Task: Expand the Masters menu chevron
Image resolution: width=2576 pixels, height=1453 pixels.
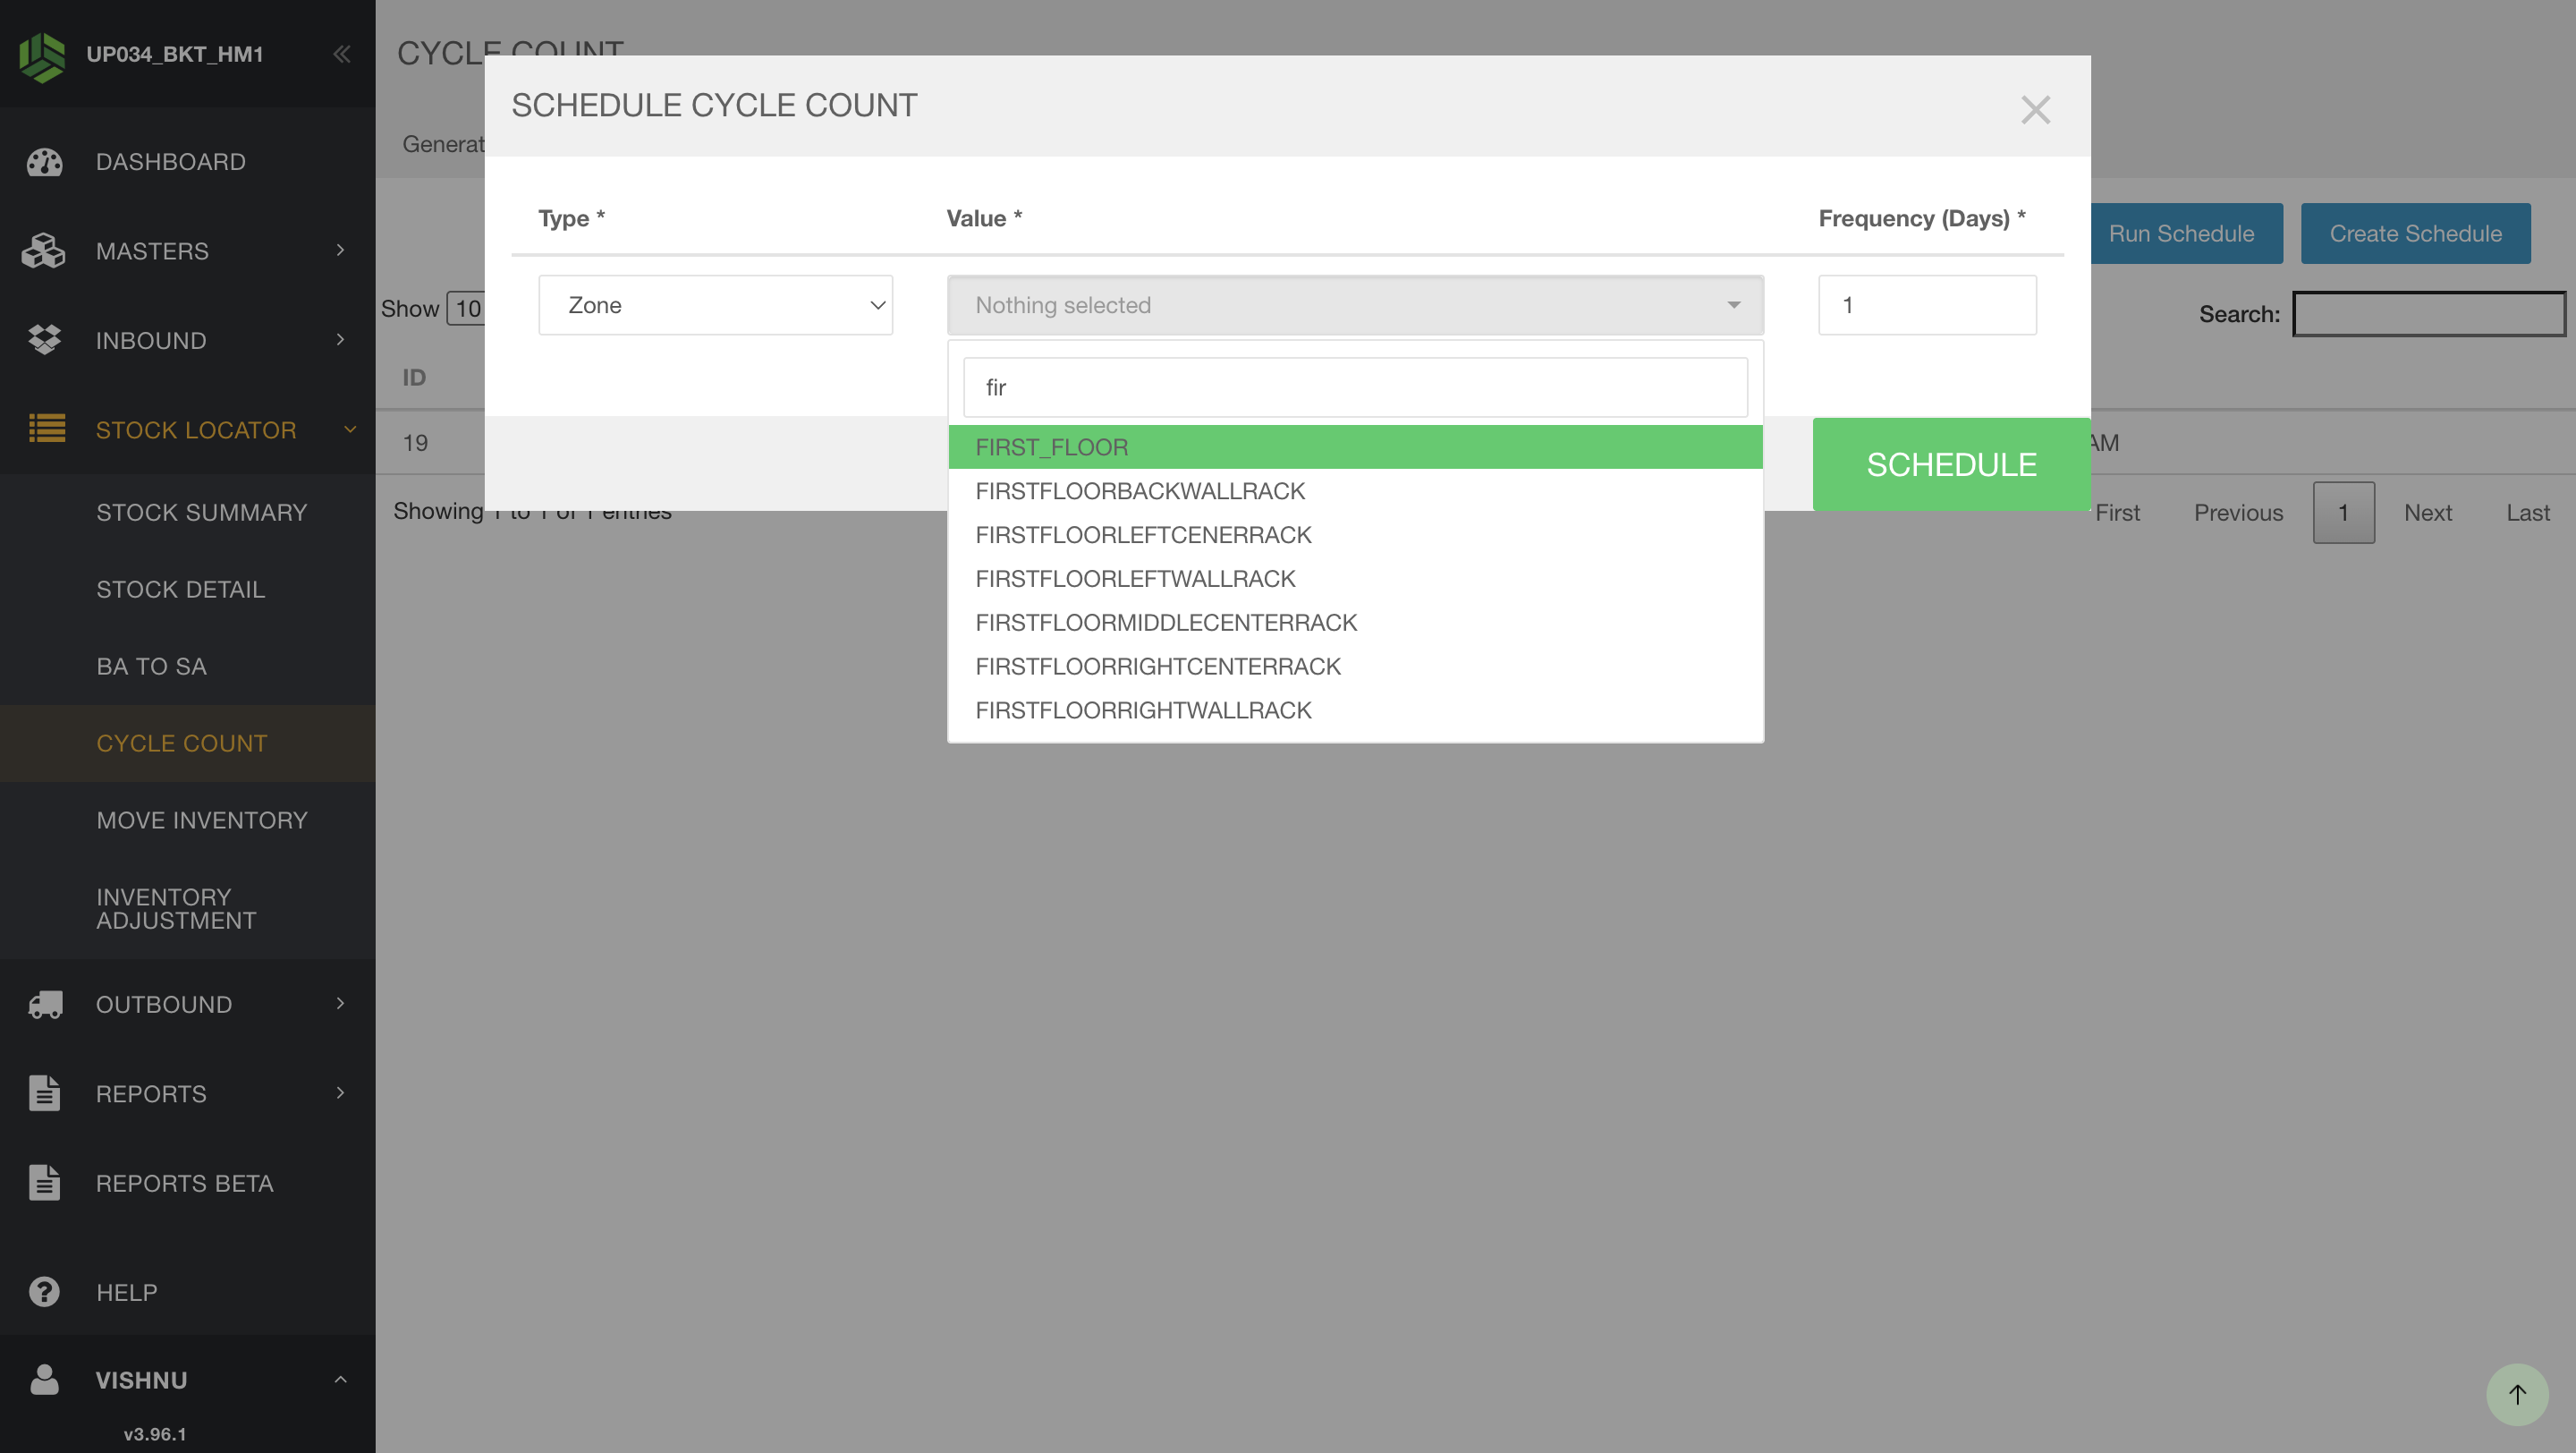Action: (340, 250)
